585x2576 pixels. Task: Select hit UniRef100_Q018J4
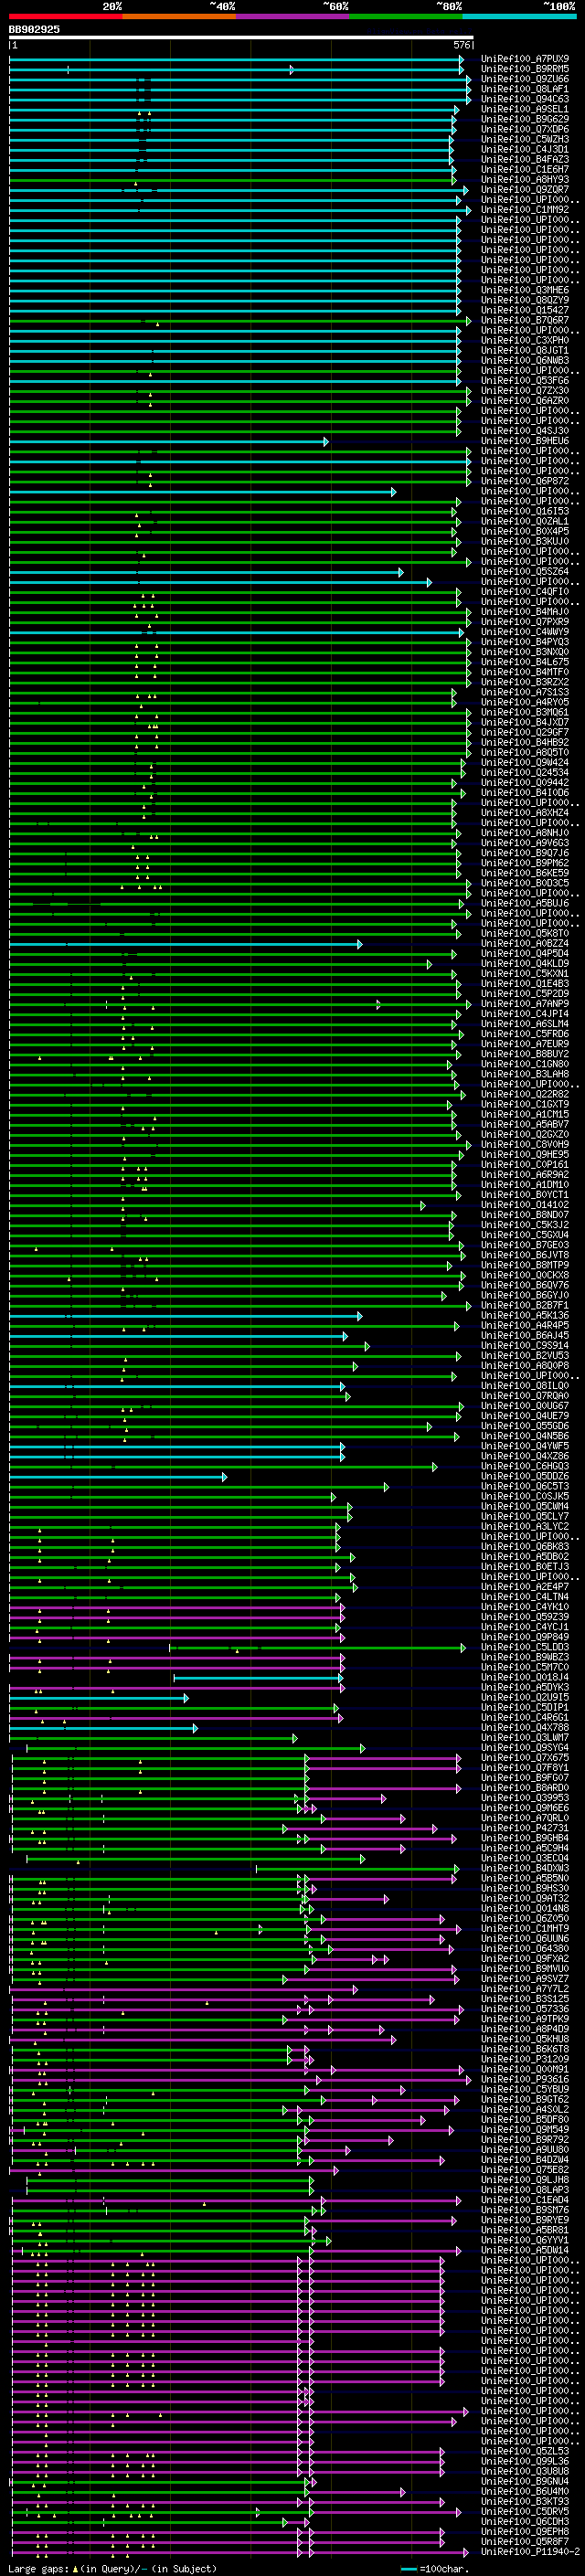(x=525, y=1677)
